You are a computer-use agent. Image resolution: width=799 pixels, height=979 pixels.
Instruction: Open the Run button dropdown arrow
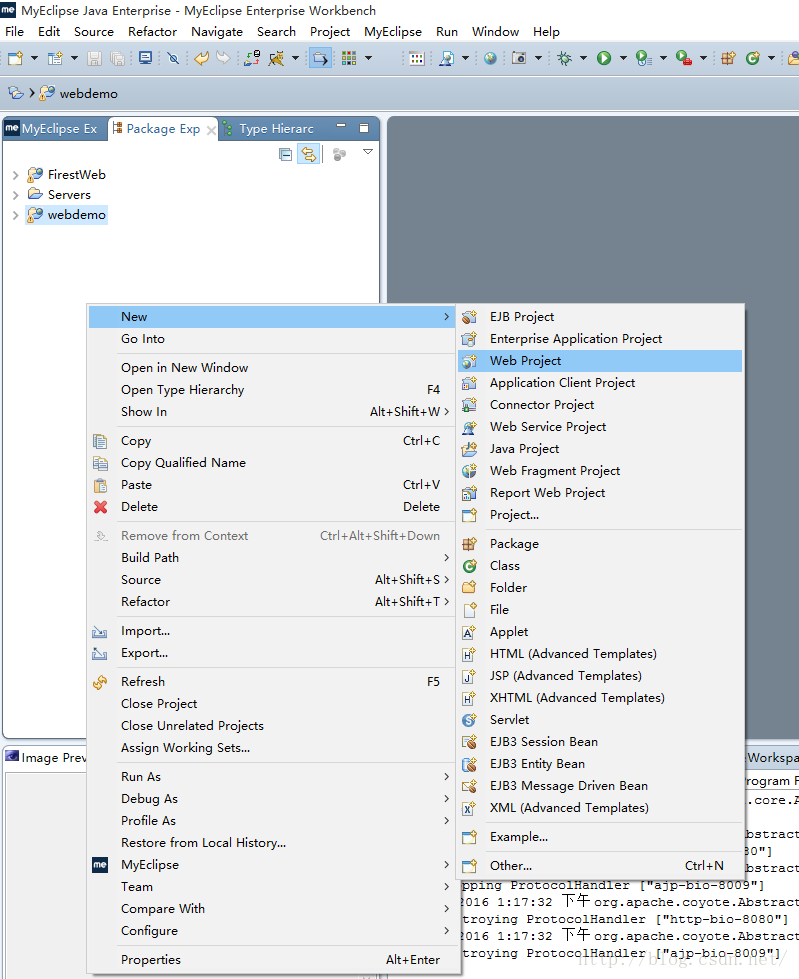click(x=623, y=58)
